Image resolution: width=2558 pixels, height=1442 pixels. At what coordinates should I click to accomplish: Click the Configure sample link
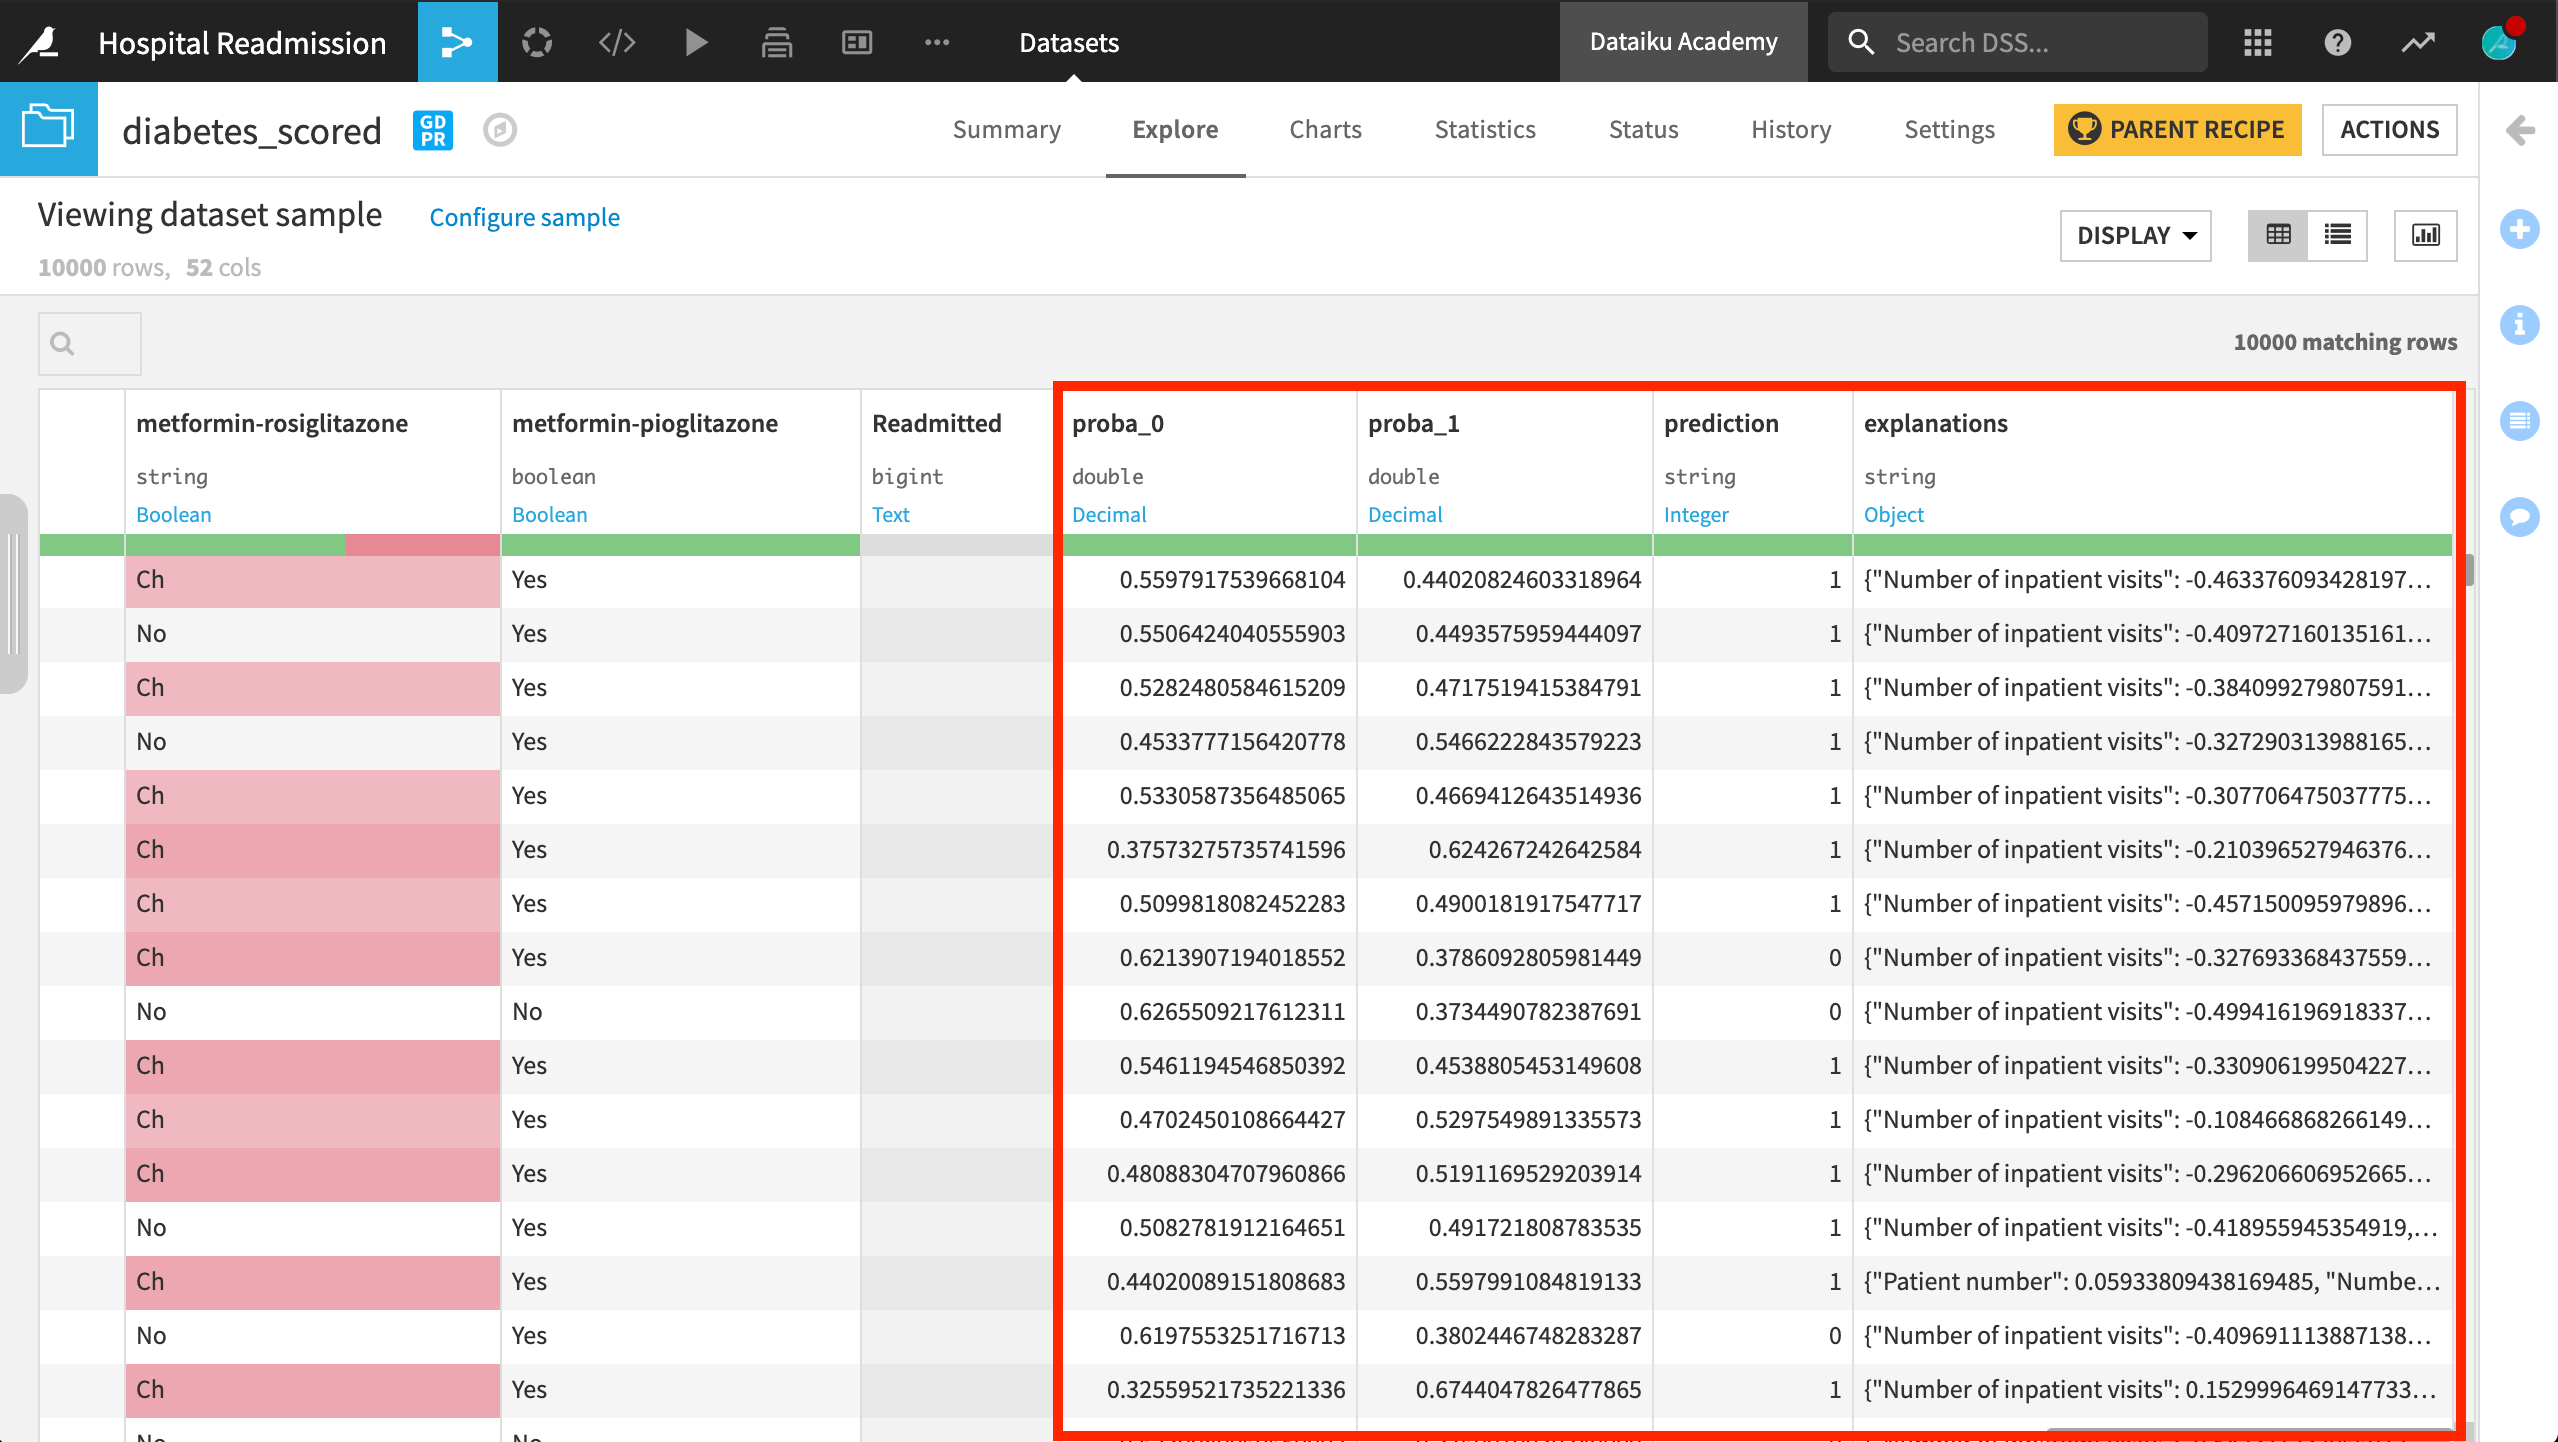[524, 217]
